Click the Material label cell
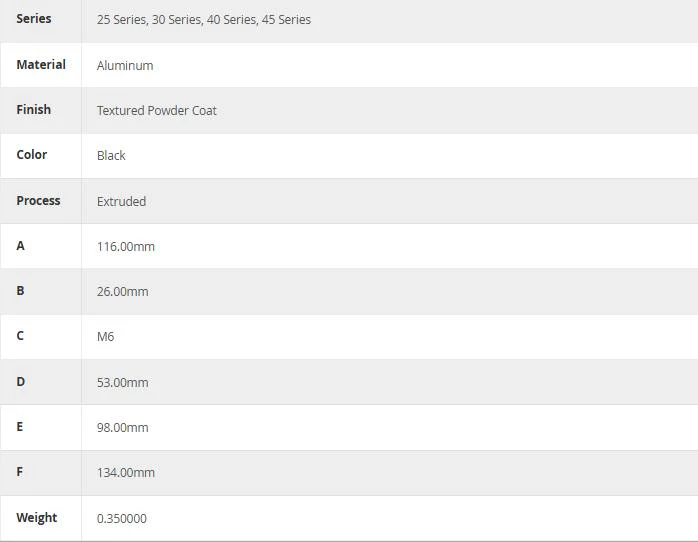Viewport: 698px width, 542px height. pos(41,65)
